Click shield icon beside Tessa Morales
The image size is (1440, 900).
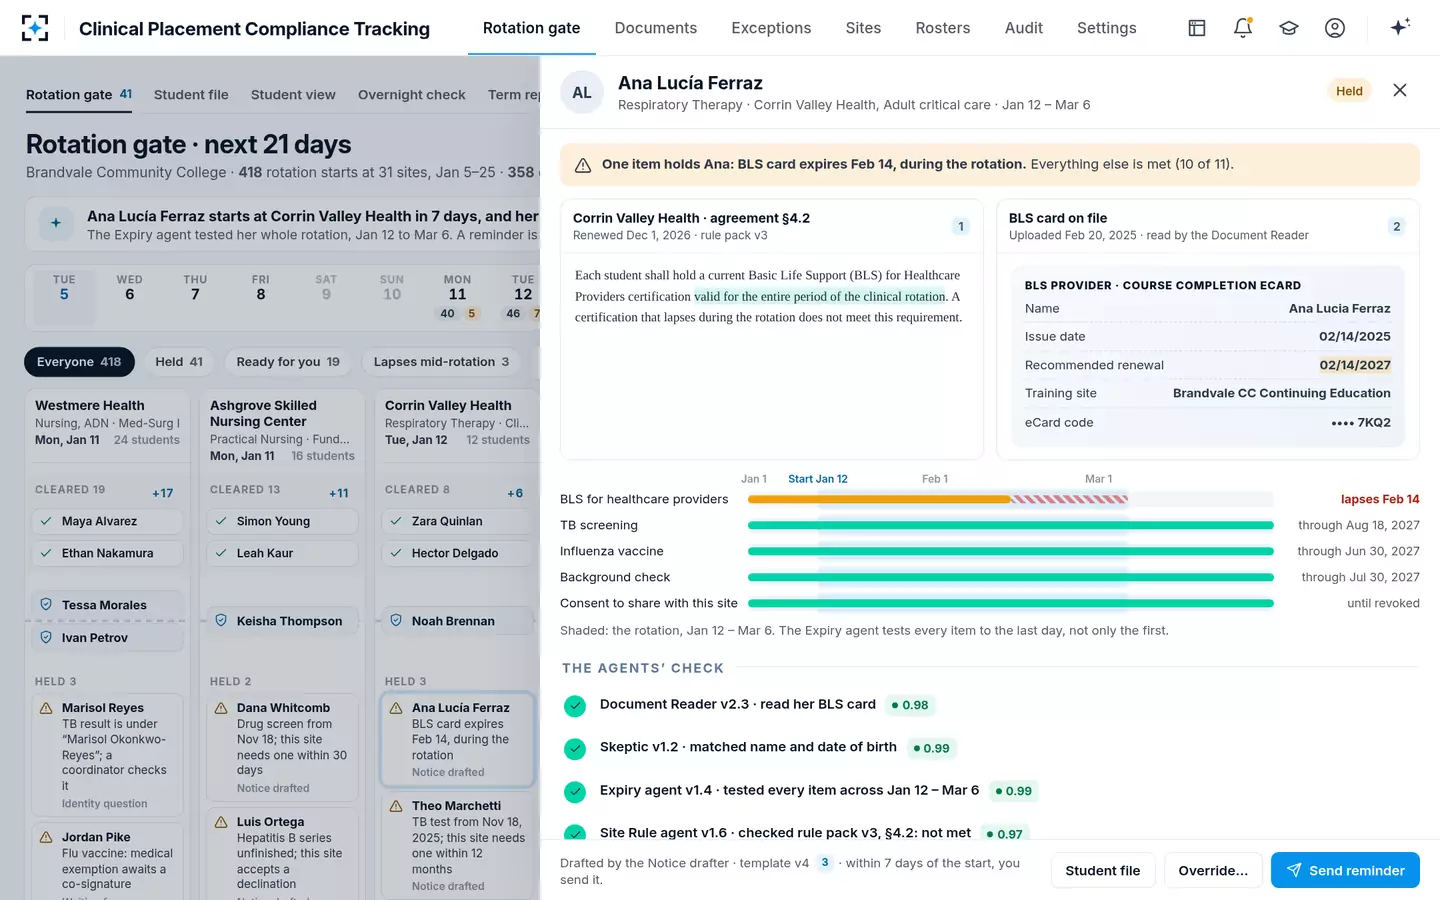(x=46, y=604)
